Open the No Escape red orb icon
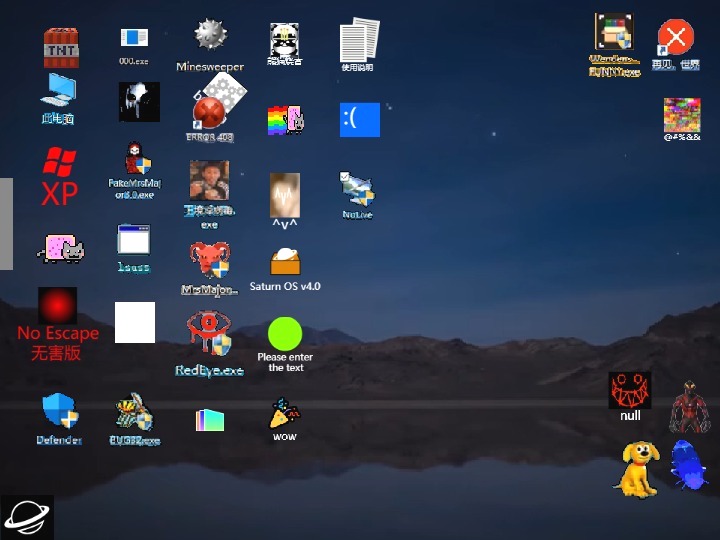 pos(58,306)
